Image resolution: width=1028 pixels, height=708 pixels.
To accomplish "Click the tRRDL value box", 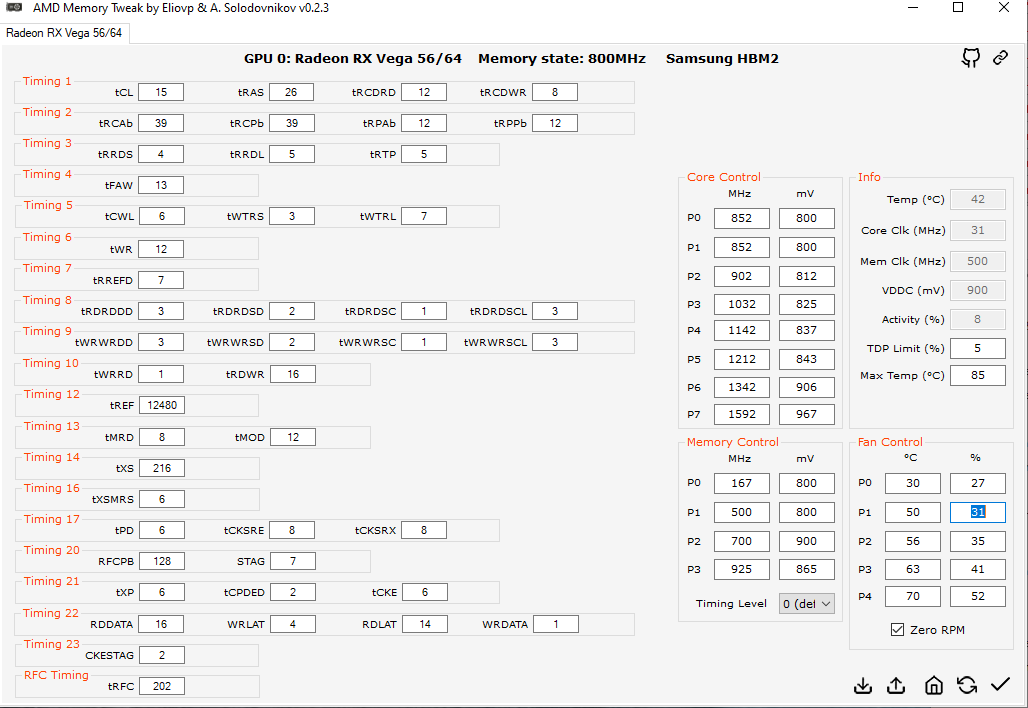I will click(291, 154).
